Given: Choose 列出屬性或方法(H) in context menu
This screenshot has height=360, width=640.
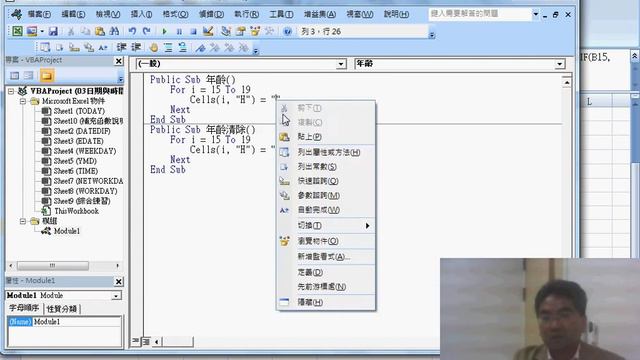Looking at the screenshot, I should click(x=326, y=152).
